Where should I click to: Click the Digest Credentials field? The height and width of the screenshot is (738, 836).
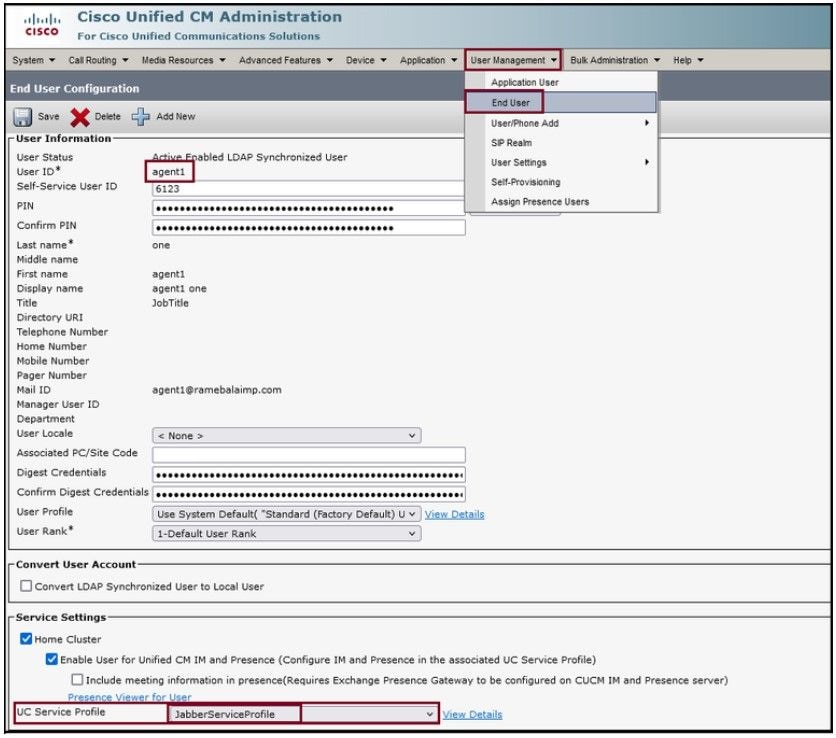point(308,475)
